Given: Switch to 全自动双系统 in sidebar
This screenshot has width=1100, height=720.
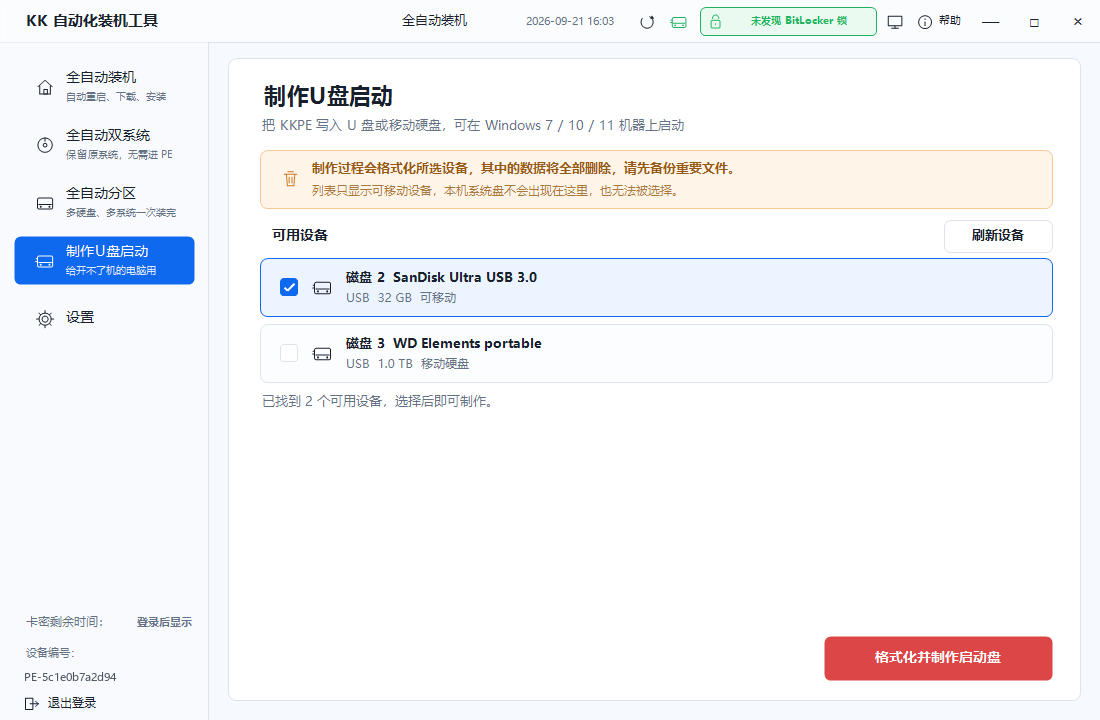Looking at the screenshot, I should pos(105,145).
